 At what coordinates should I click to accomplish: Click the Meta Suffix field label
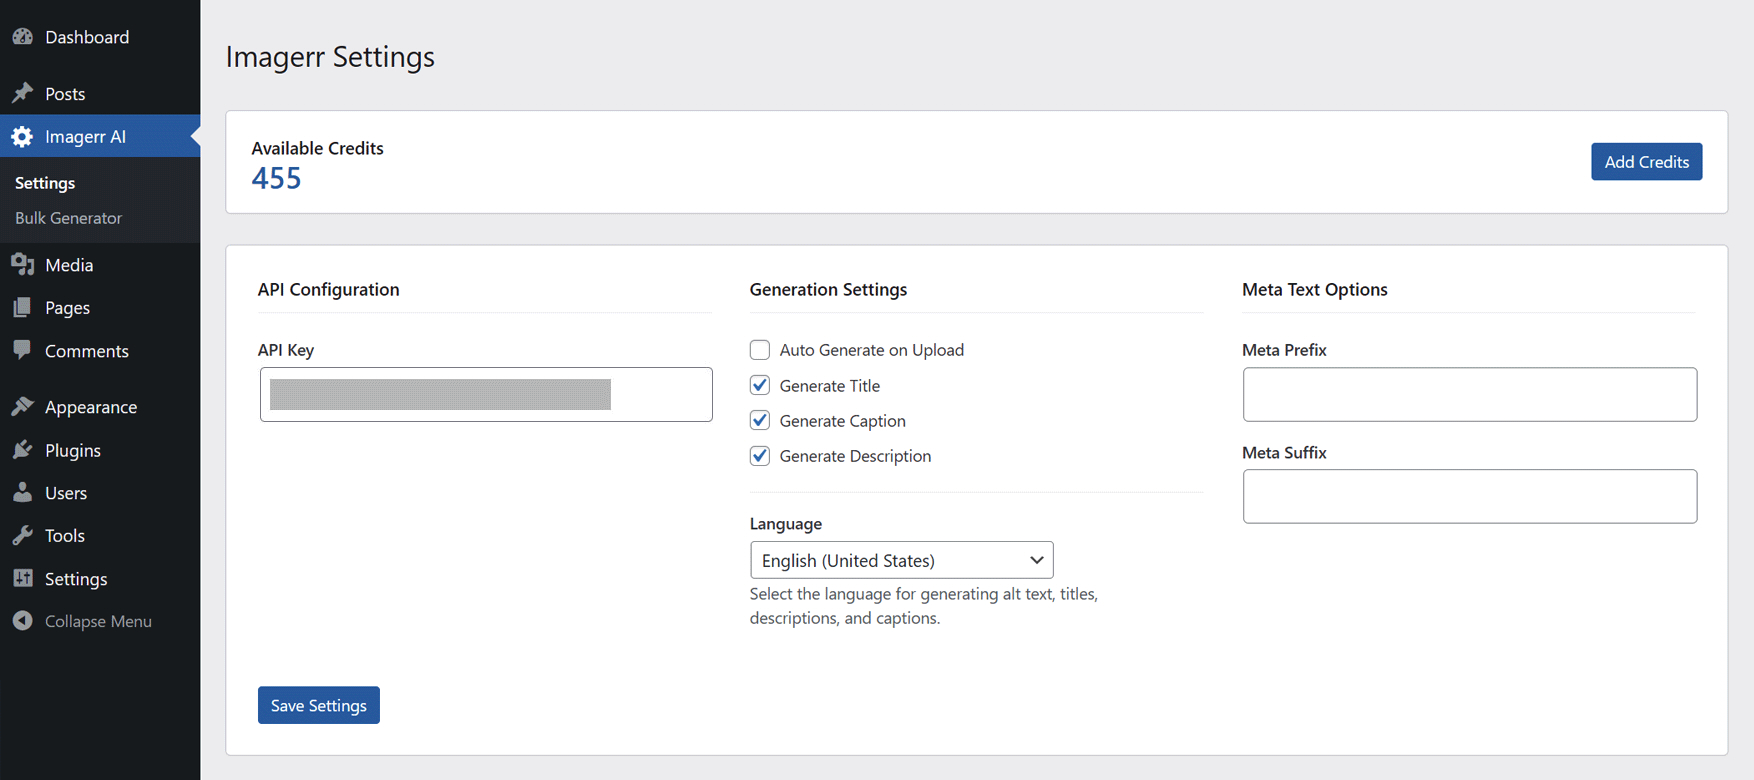click(1284, 453)
